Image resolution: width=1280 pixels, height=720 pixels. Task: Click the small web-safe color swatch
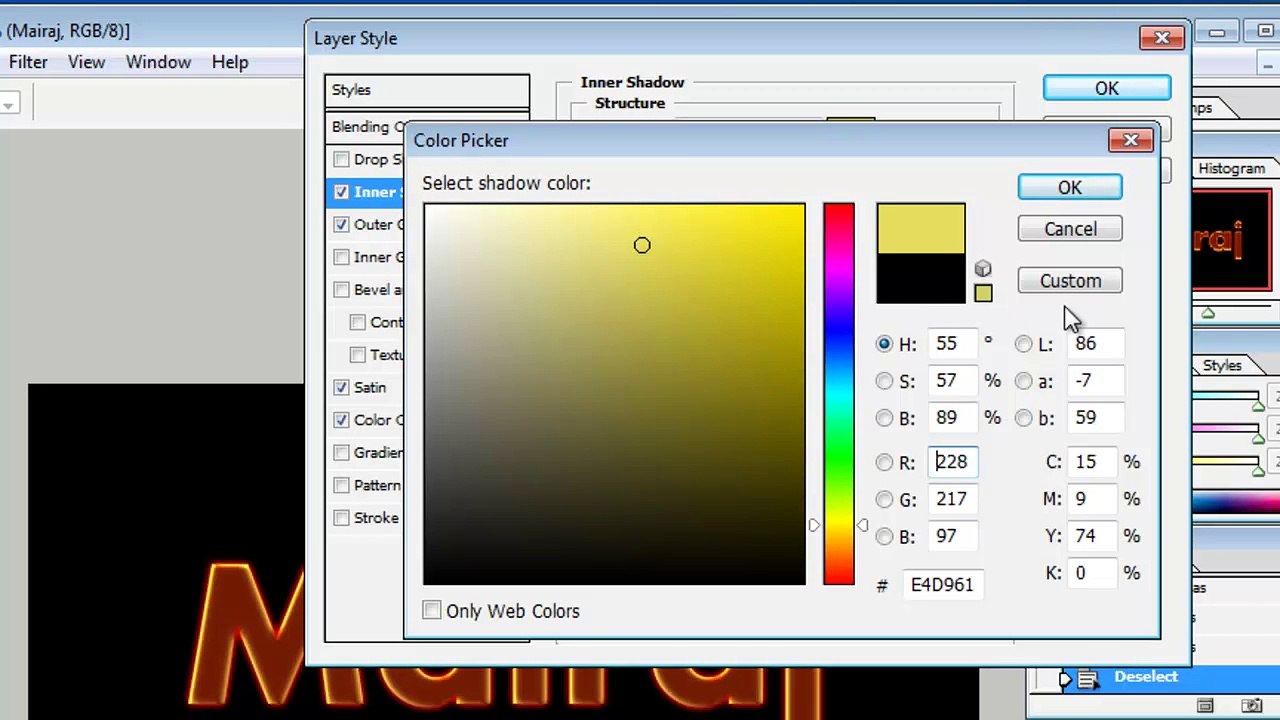point(983,293)
